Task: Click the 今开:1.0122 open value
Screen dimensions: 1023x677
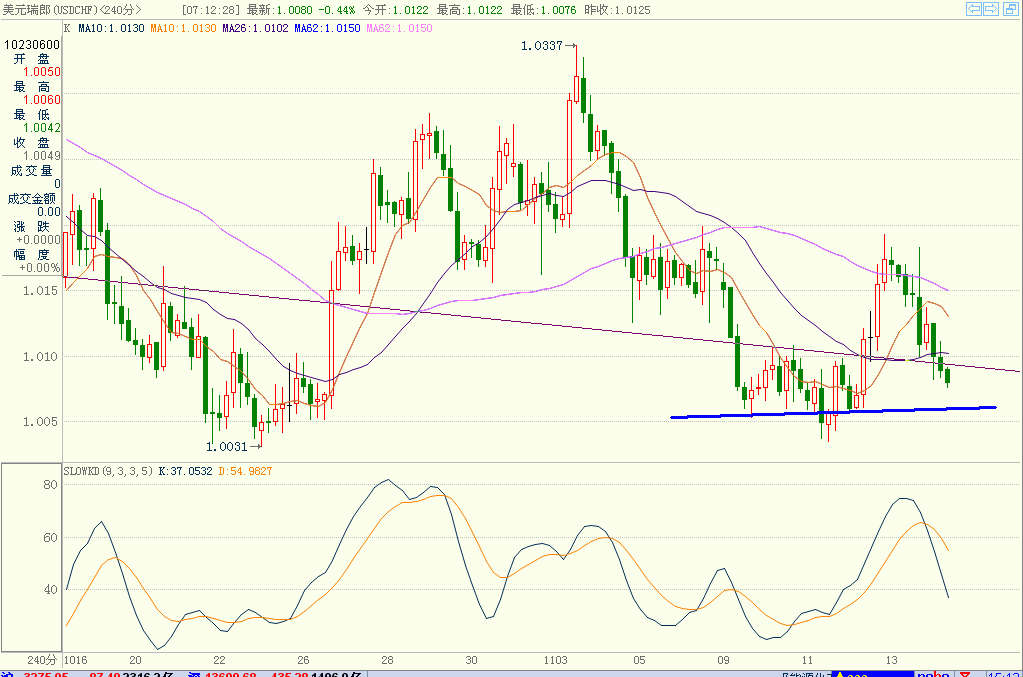Action: (x=395, y=10)
